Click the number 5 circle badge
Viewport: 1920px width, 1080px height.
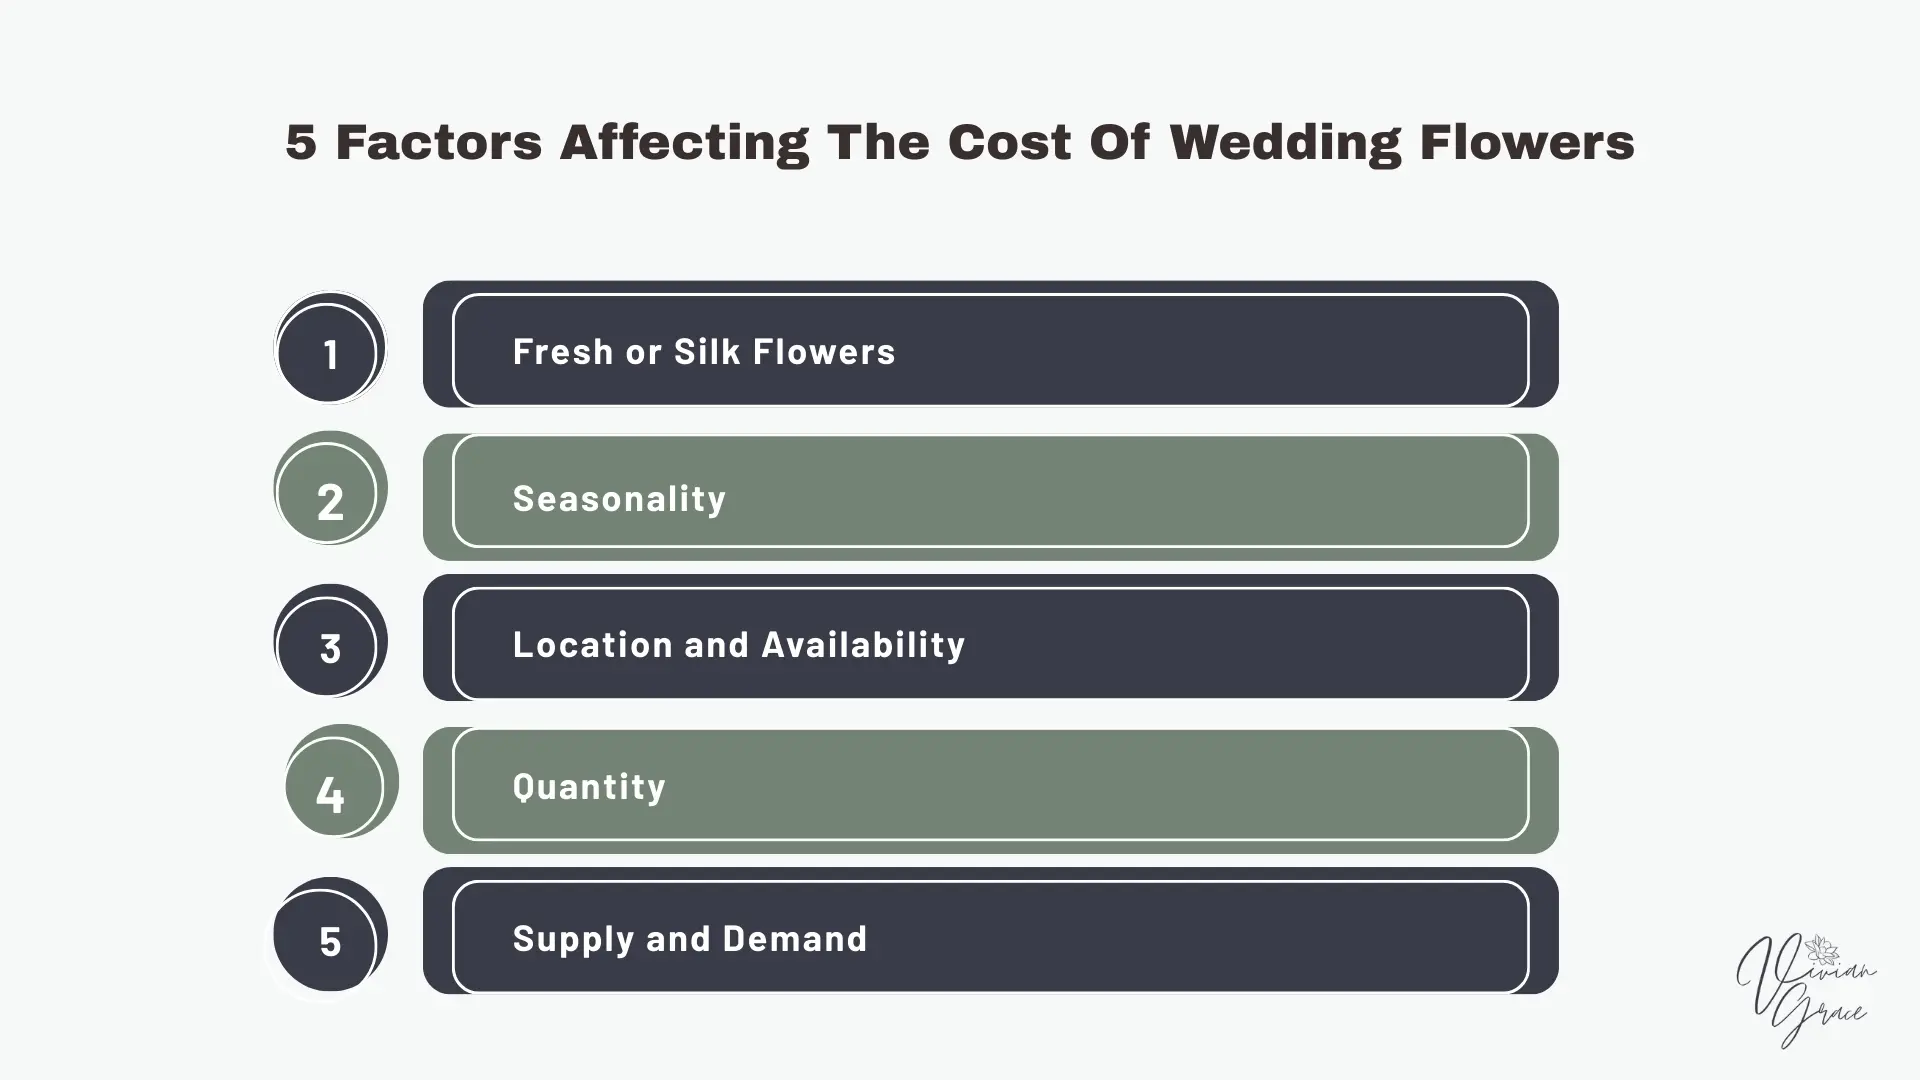pos(330,936)
